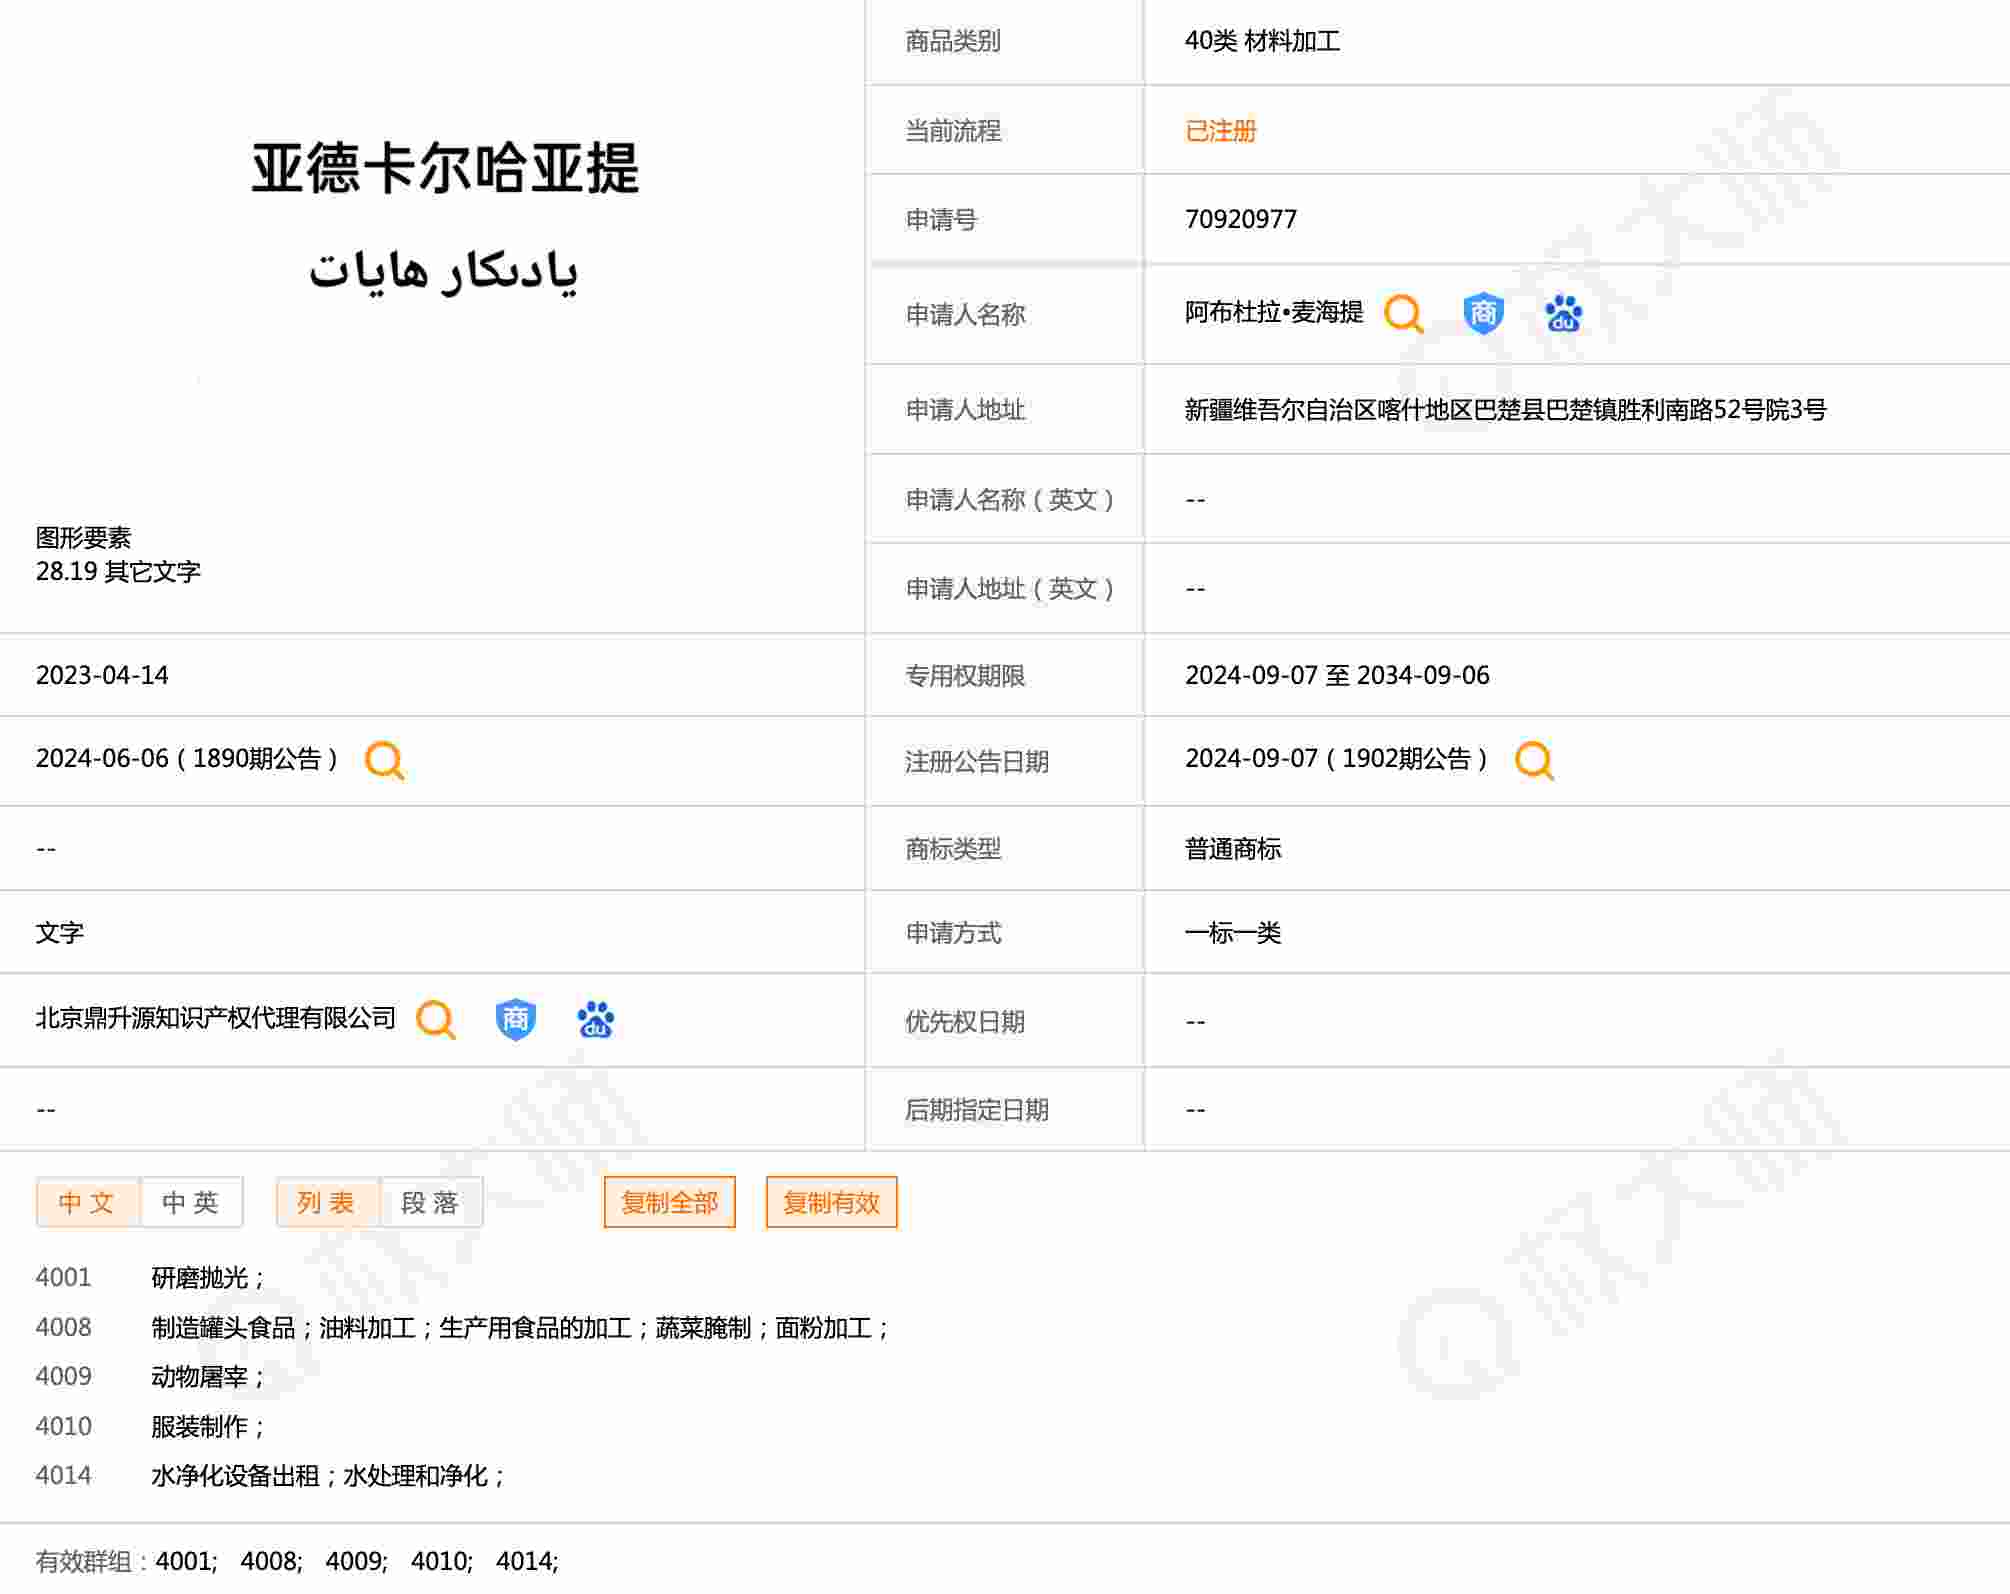Viewport: 2010px width, 1594px height.
Task: Click the search icon beside 北京鼎升源知识产权代理有限公司
Action: pyautogui.click(x=435, y=1020)
